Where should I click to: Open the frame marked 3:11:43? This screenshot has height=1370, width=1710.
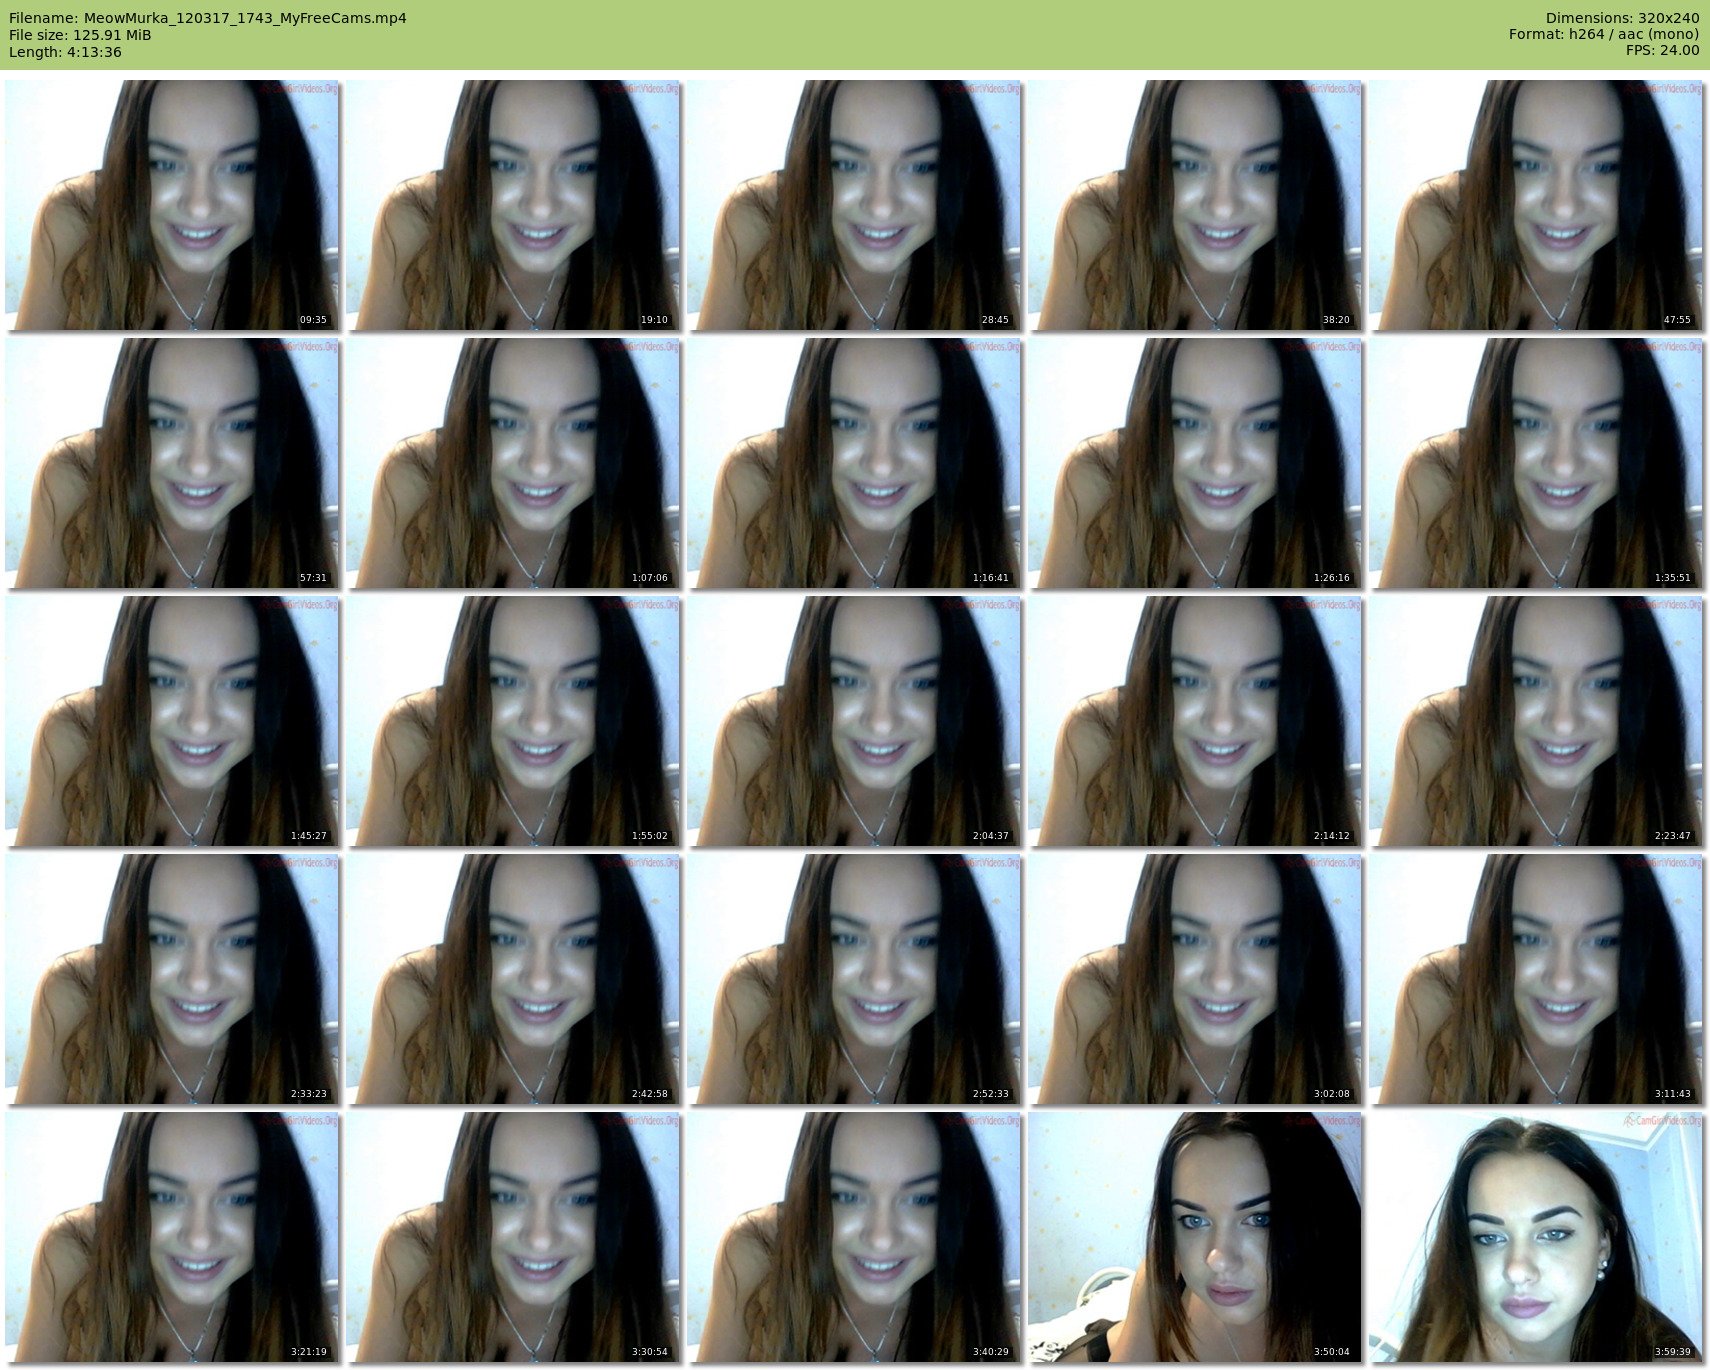(1536, 979)
